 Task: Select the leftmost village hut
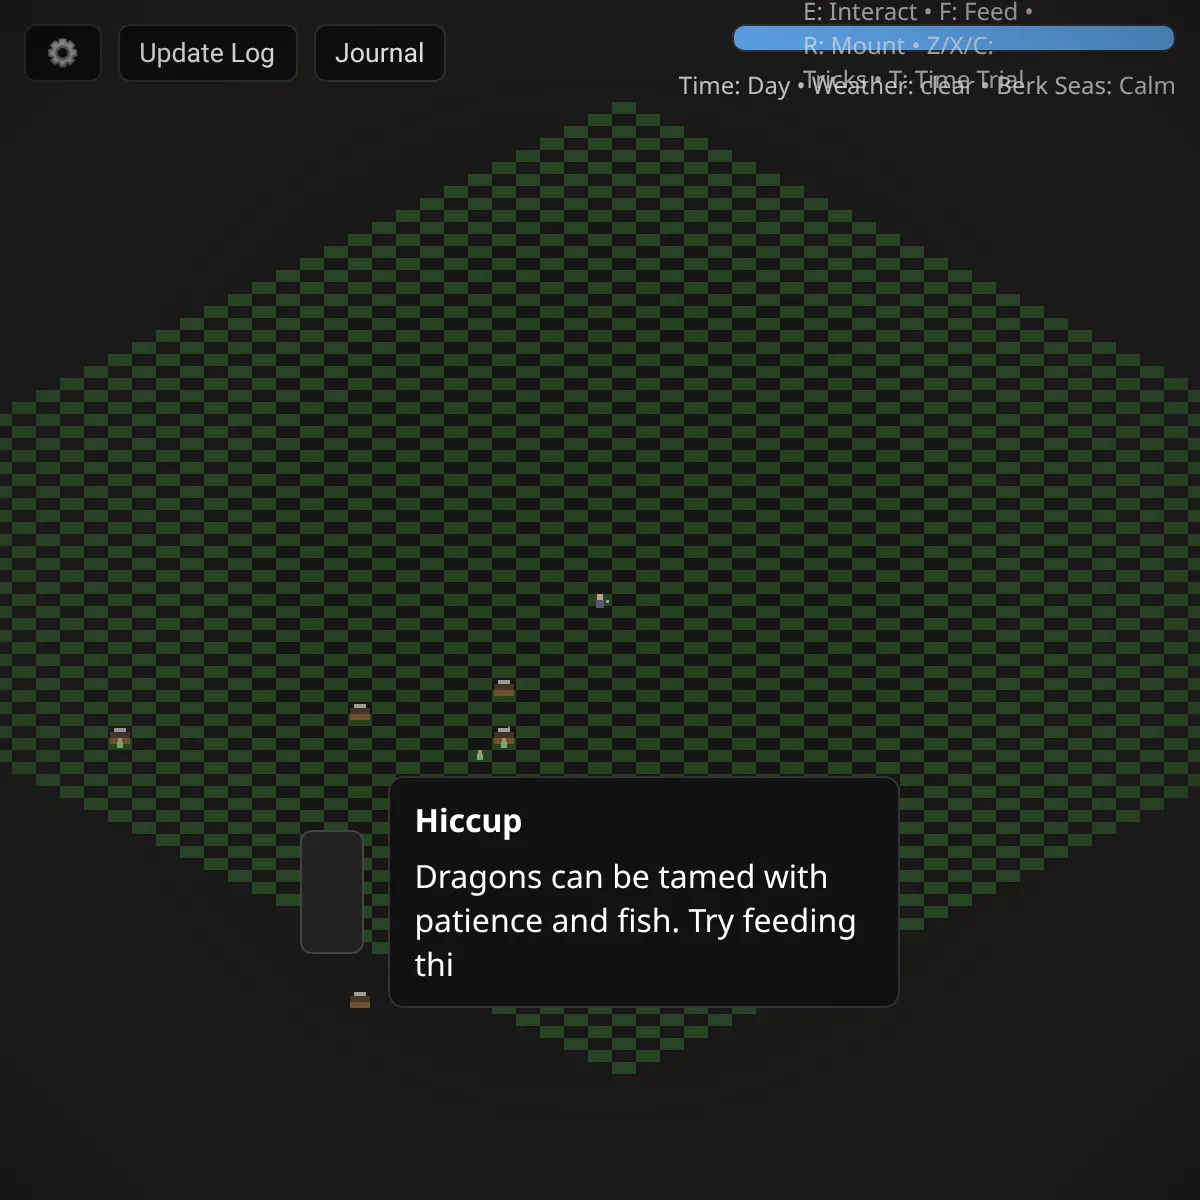pos(120,735)
